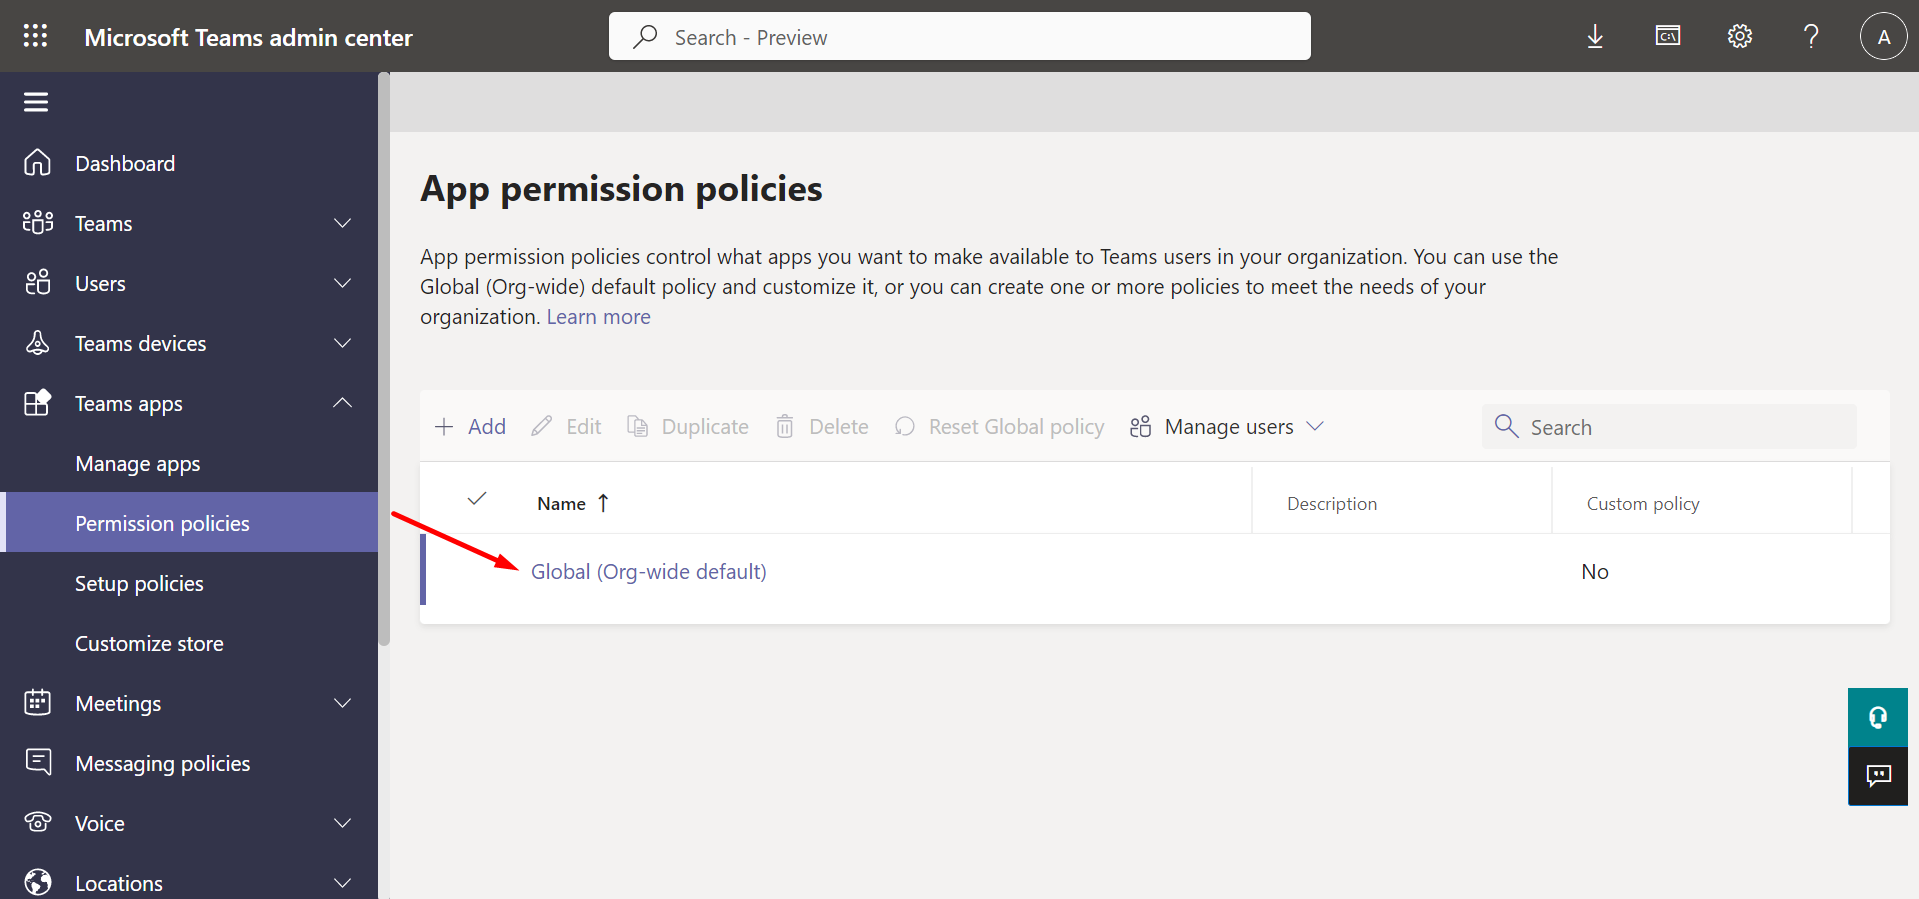Click the Teams devices bell icon
This screenshot has width=1919, height=899.
[x=38, y=343]
